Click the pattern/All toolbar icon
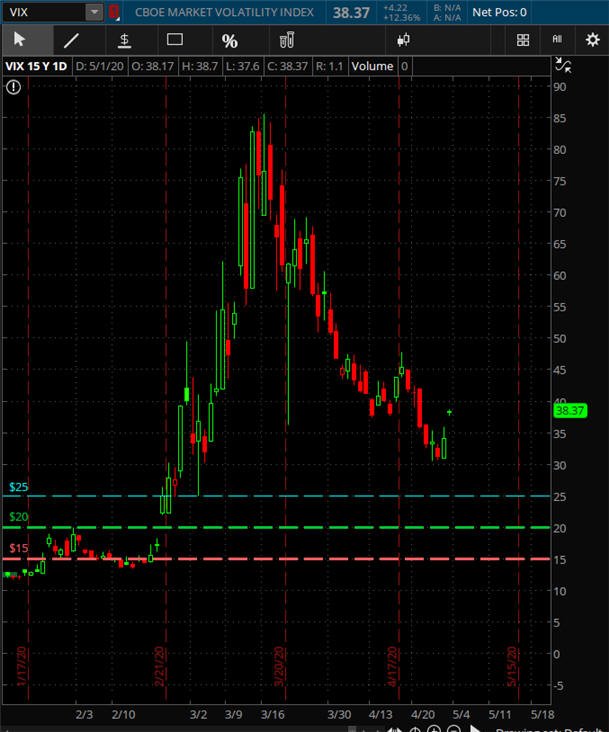This screenshot has height=732, width=609. click(557, 39)
